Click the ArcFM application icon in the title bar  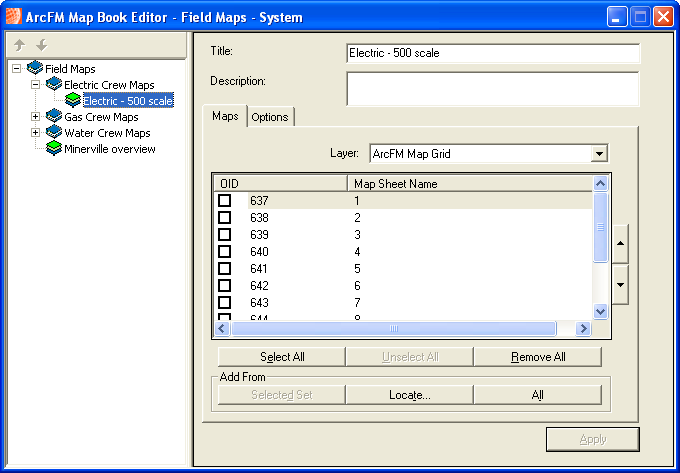click(x=13, y=16)
